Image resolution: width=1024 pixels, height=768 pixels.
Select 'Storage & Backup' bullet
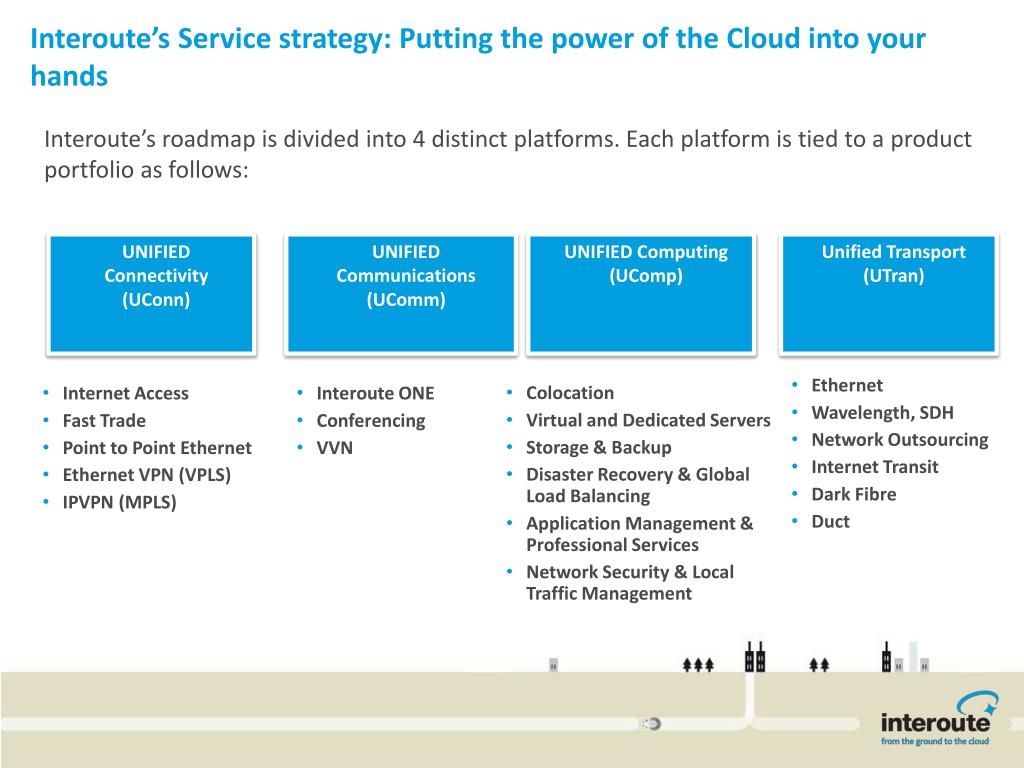[599, 447]
